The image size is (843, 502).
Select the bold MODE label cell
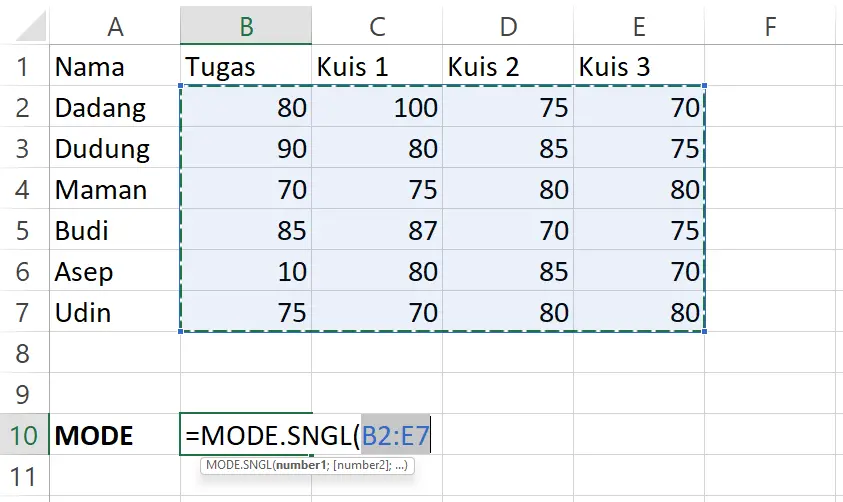[115, 435]
